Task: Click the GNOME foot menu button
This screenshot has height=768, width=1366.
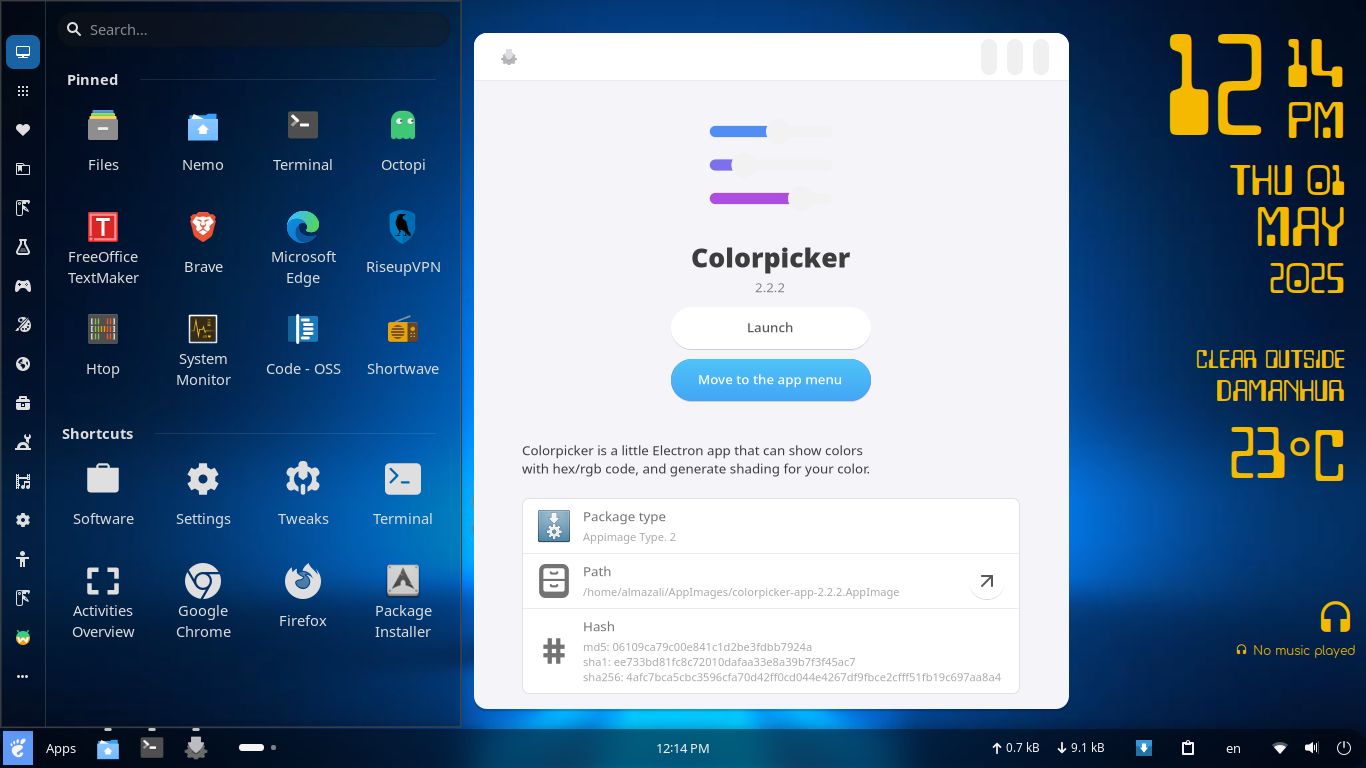Action: (x=18, y=748)
